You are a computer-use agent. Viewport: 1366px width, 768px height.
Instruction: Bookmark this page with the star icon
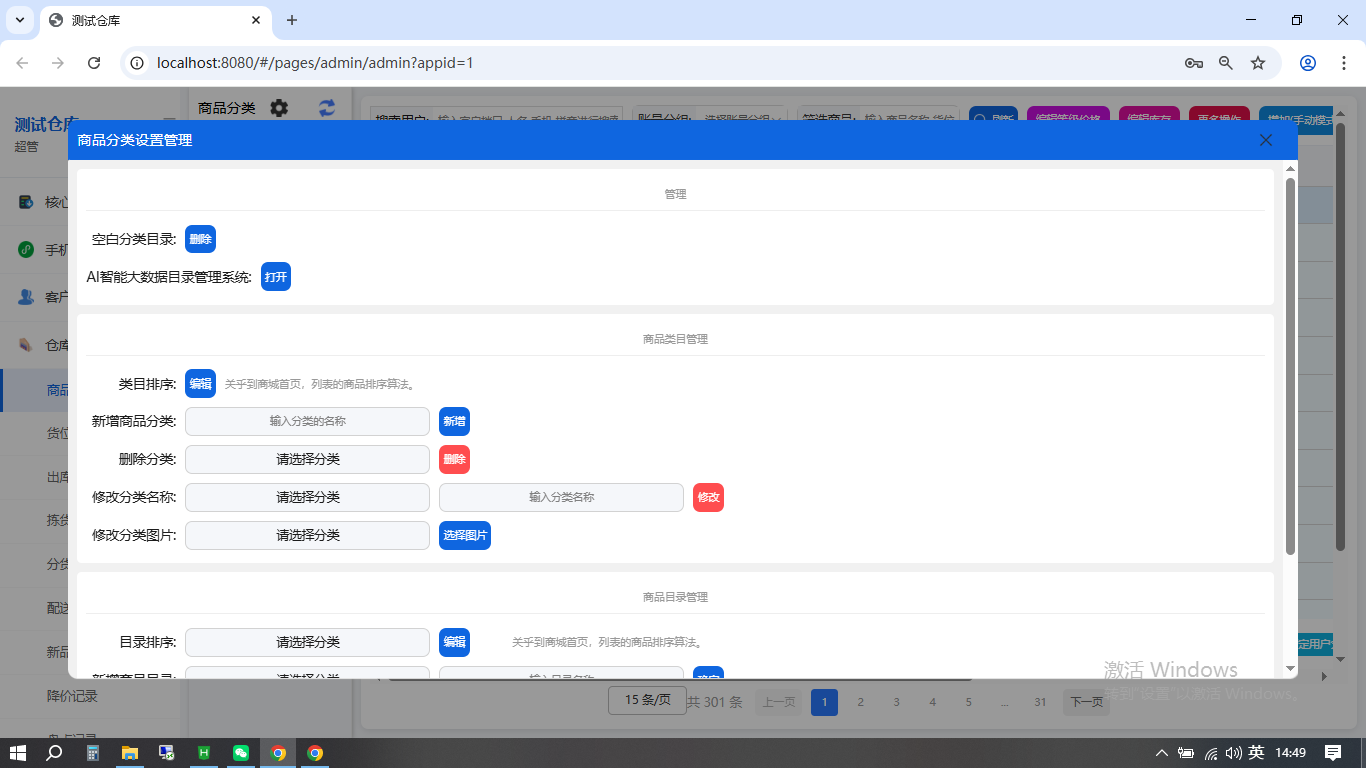[x=1258, y=63]
